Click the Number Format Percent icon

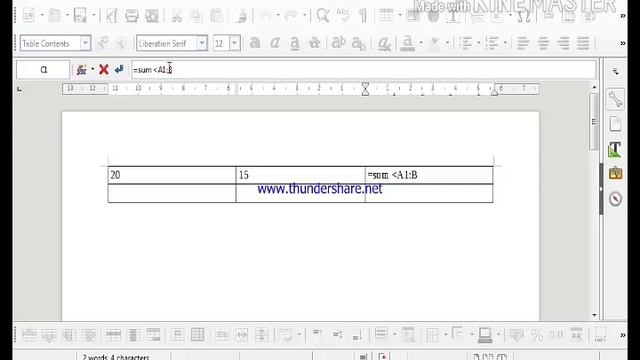coord(537,335)
